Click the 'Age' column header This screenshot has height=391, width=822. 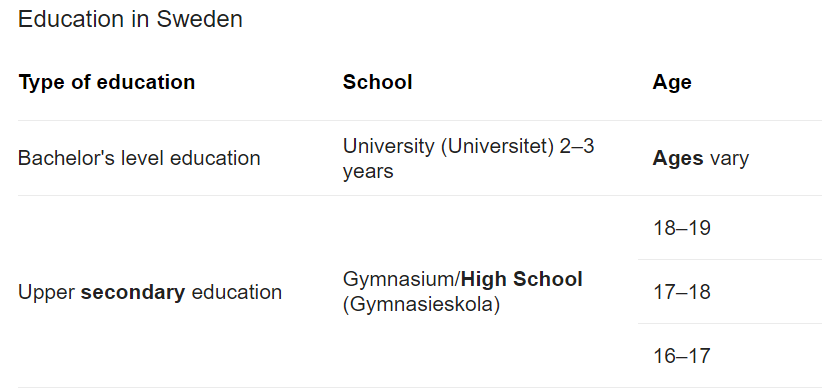point(672,82)
